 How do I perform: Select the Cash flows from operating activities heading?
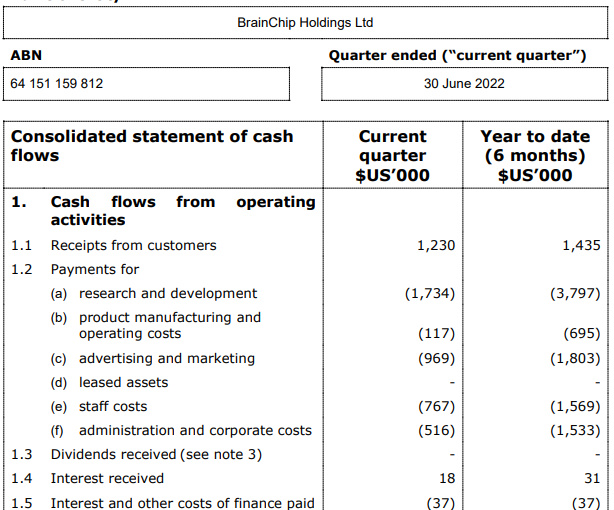[182, 211]
